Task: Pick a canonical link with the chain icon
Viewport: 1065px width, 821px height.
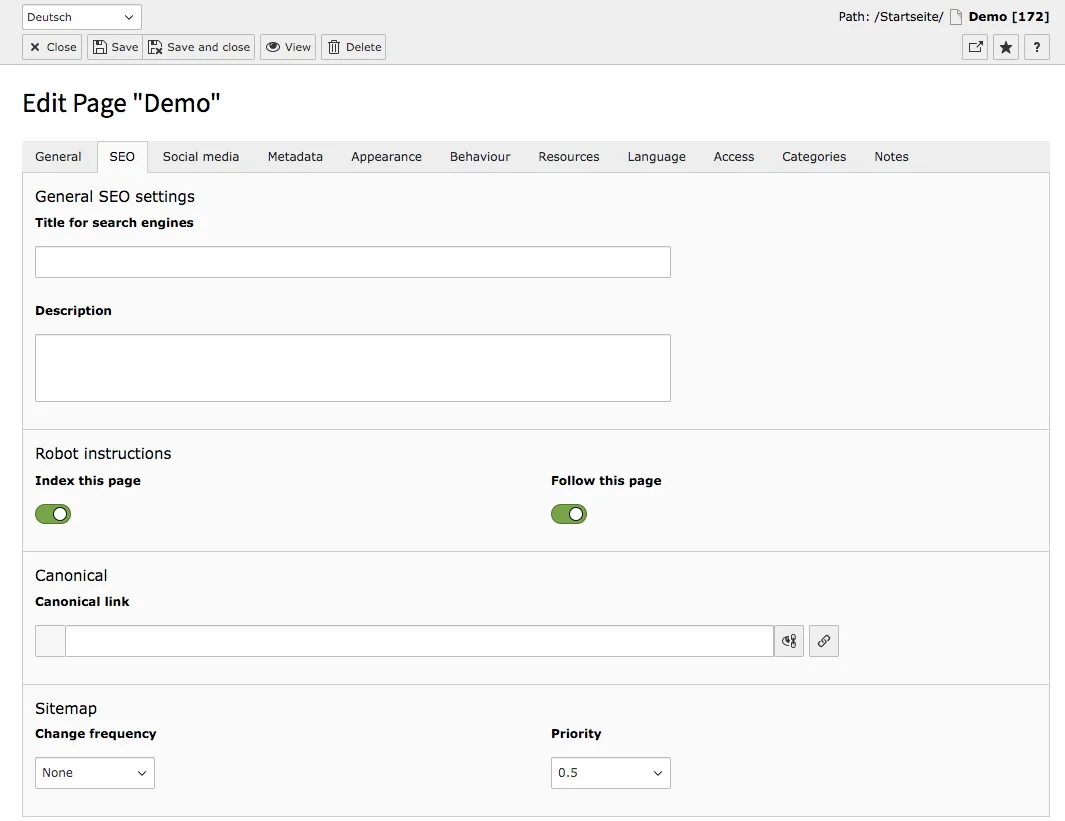Action: (x=823, y=640)
